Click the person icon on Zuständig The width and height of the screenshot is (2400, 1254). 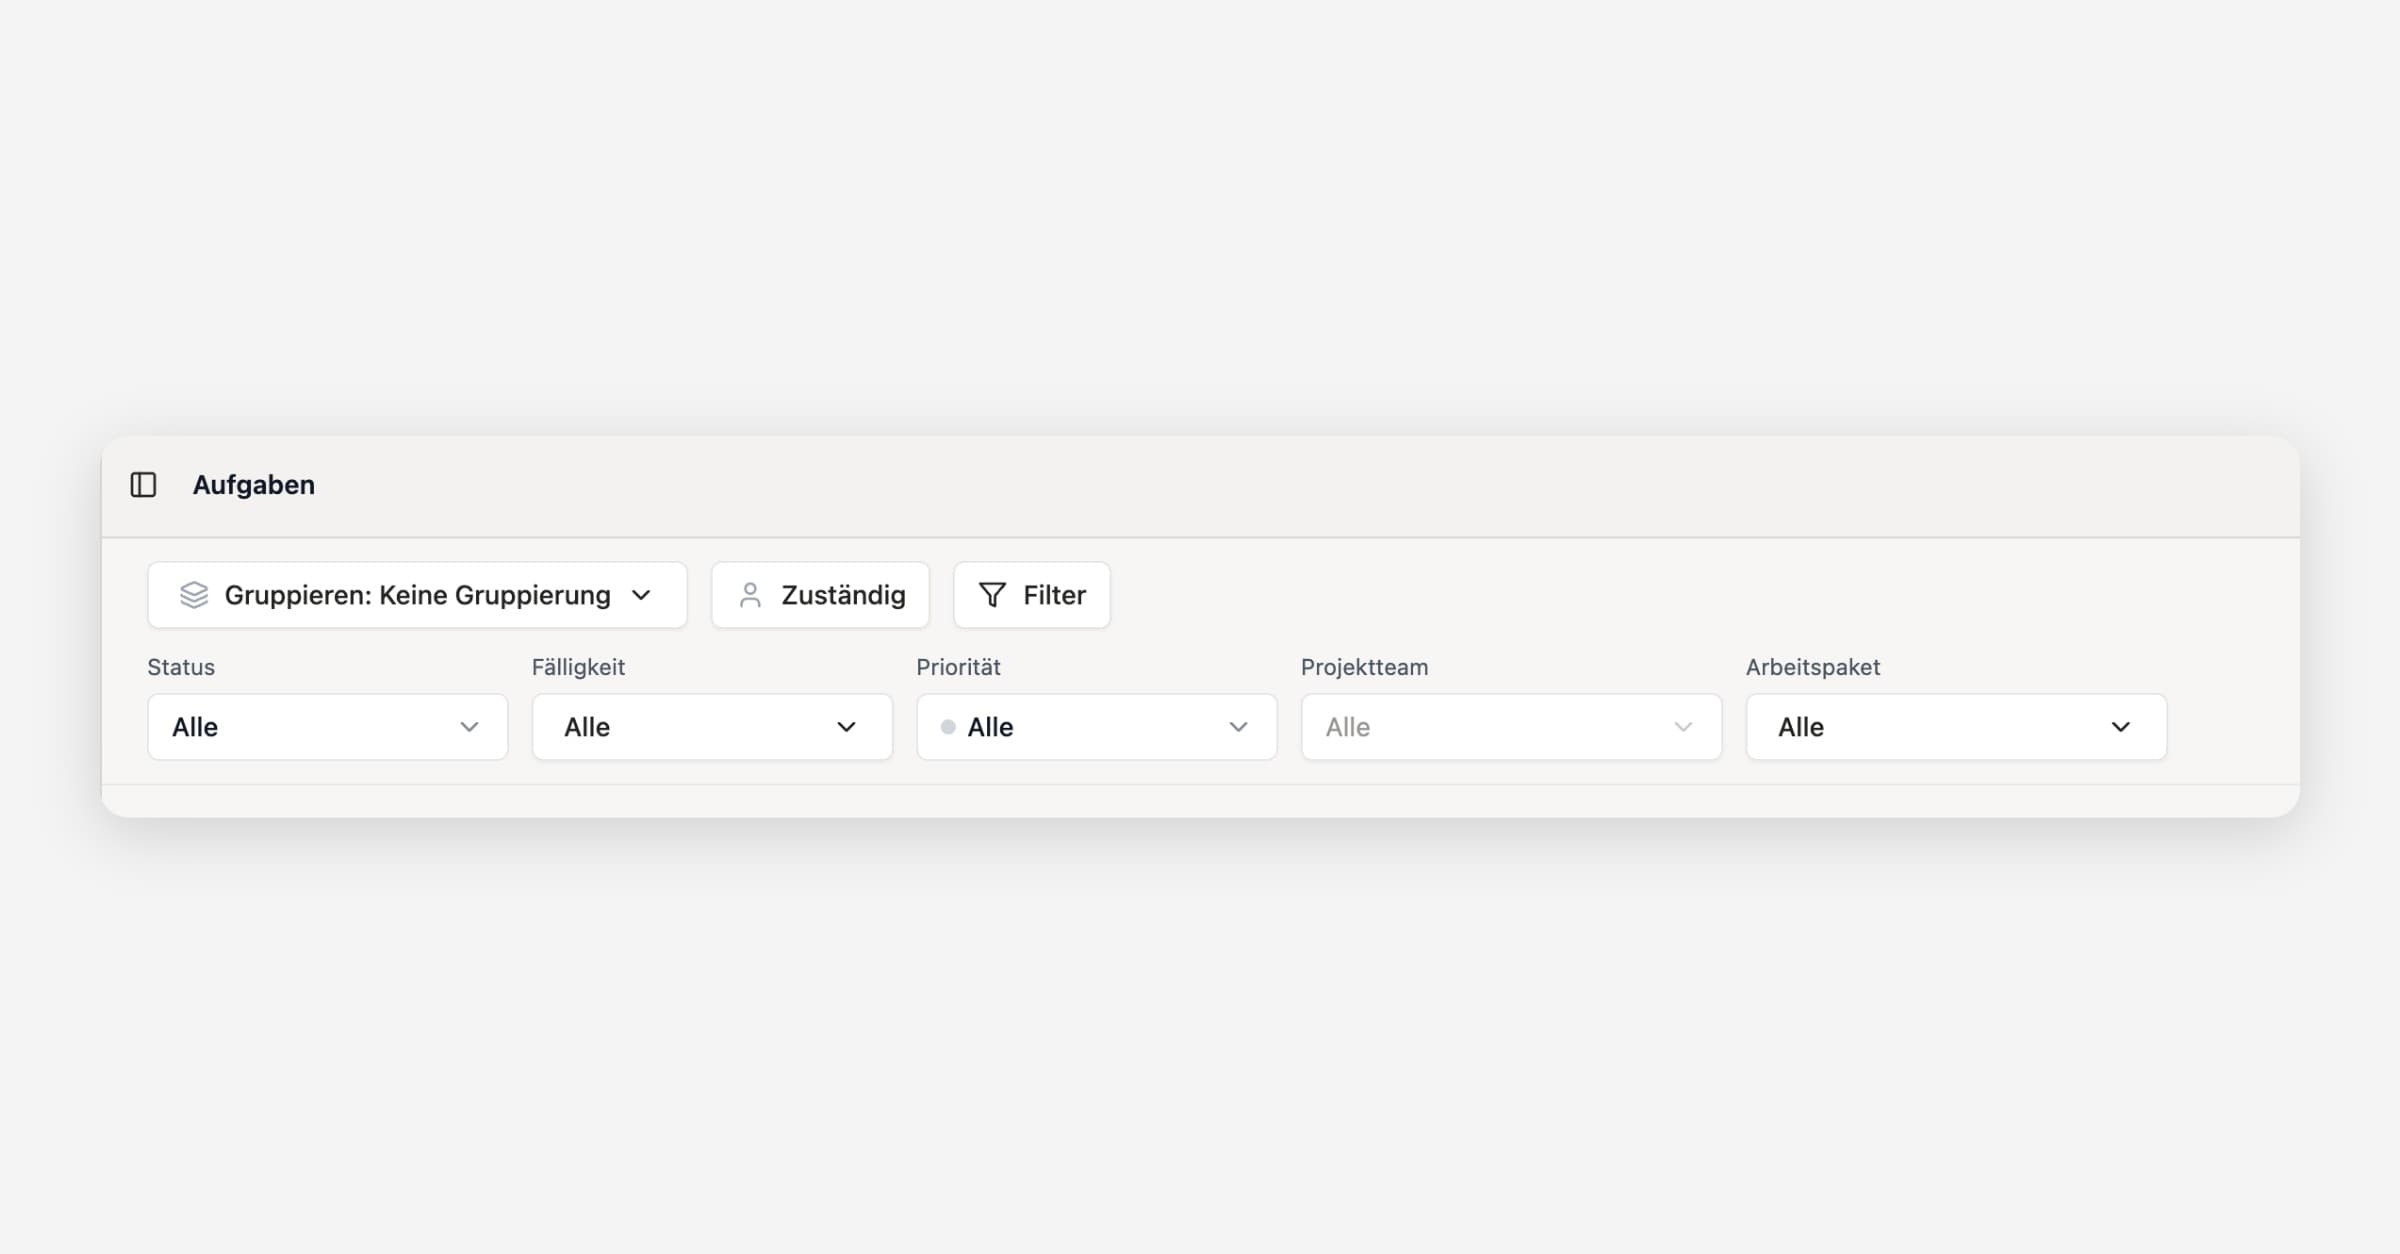(x=750, y=595)
